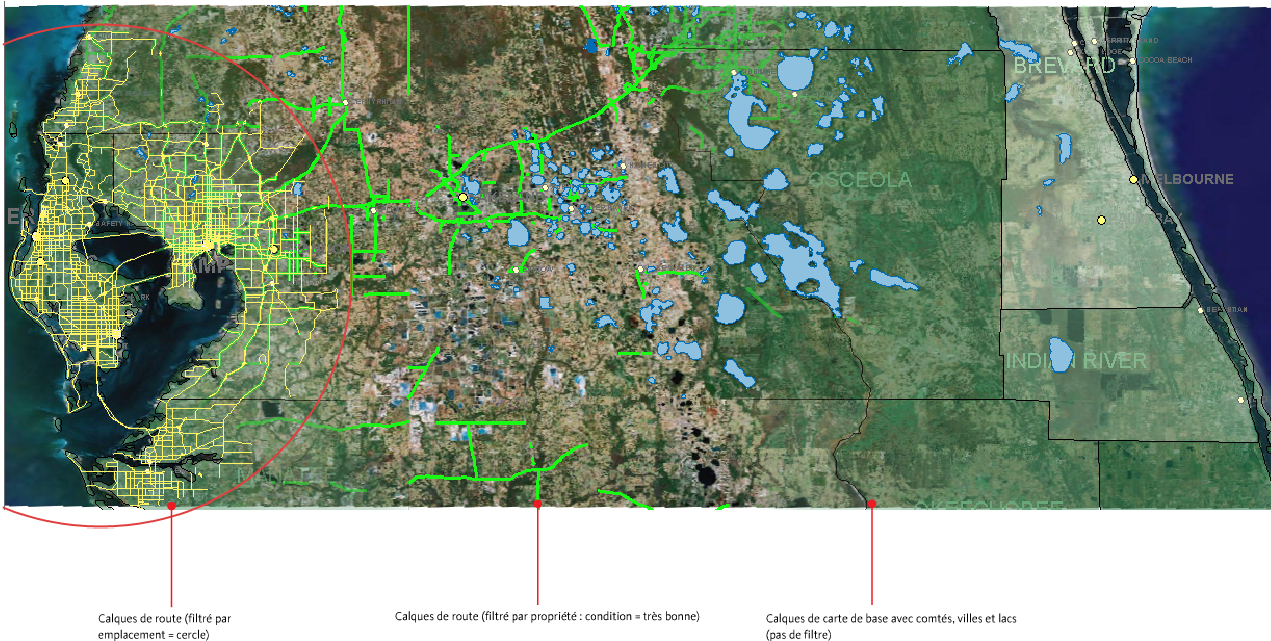Image resolution: width=1271 pixels, height=641 pixels.
Task: Click the caption mentioning 'condition = très bonne'
Action: pyautogui.click(x=547, y=616)
